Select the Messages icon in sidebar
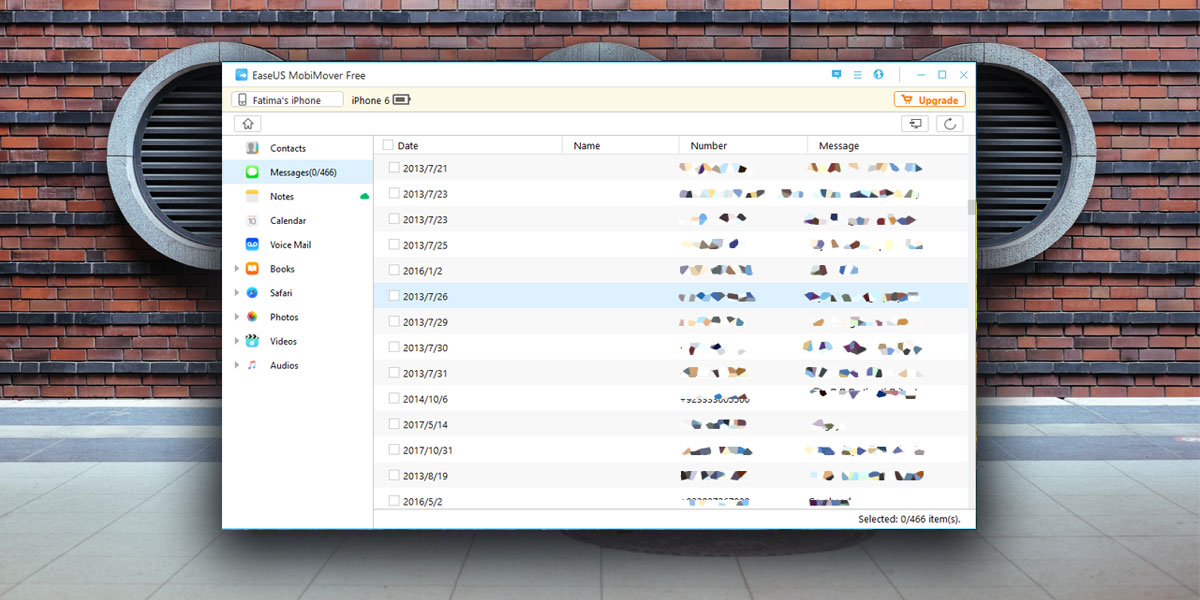 (x=252, y=172)
